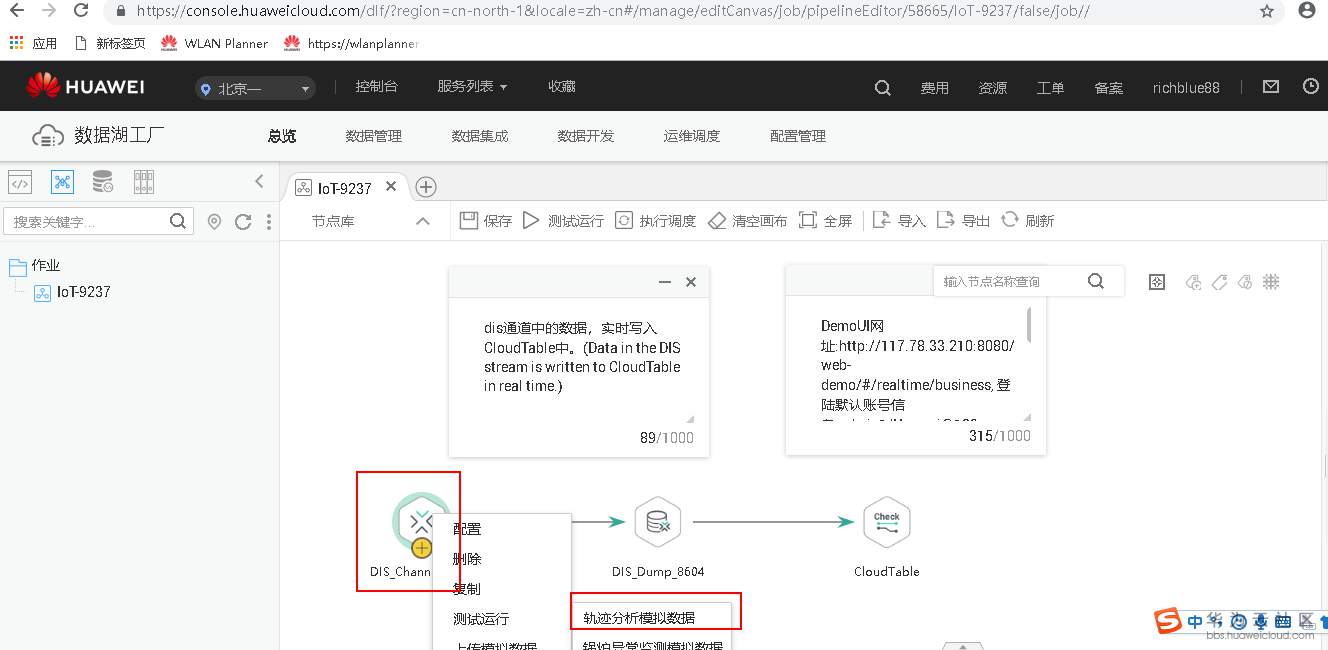This screenshot has width=1328, height=650.
Task: Click the 清空画布 clear canvas icon
Action: [718, 220]
